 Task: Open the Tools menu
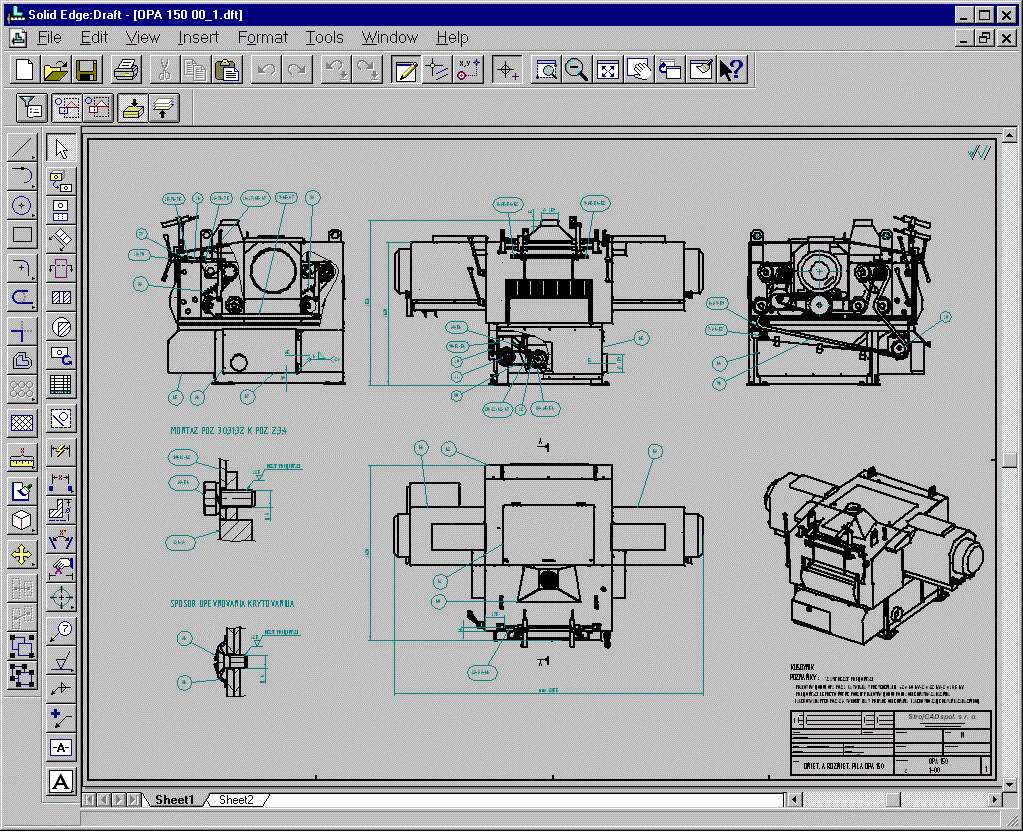324,38
